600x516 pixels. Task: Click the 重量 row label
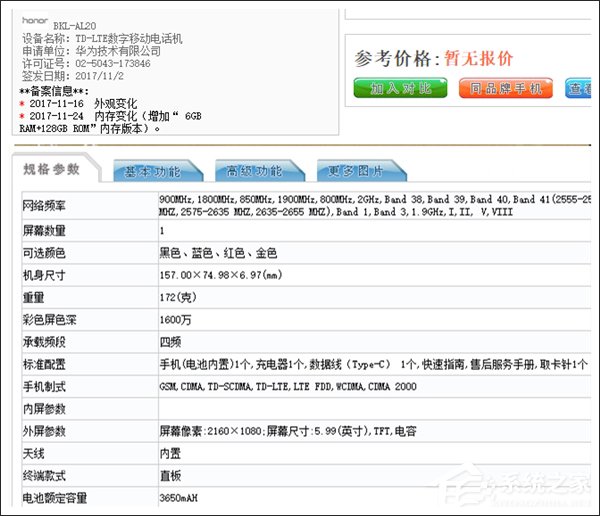[33, 297]
